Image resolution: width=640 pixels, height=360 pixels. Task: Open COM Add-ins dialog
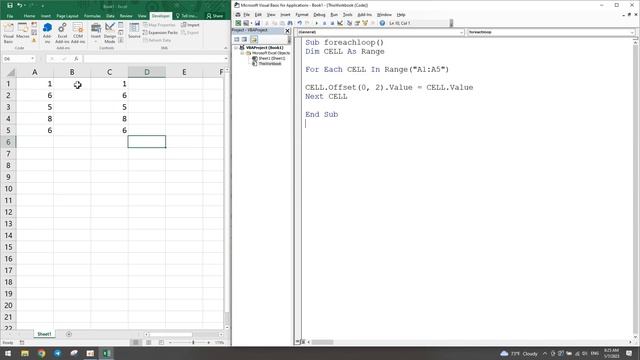point(78,33)
